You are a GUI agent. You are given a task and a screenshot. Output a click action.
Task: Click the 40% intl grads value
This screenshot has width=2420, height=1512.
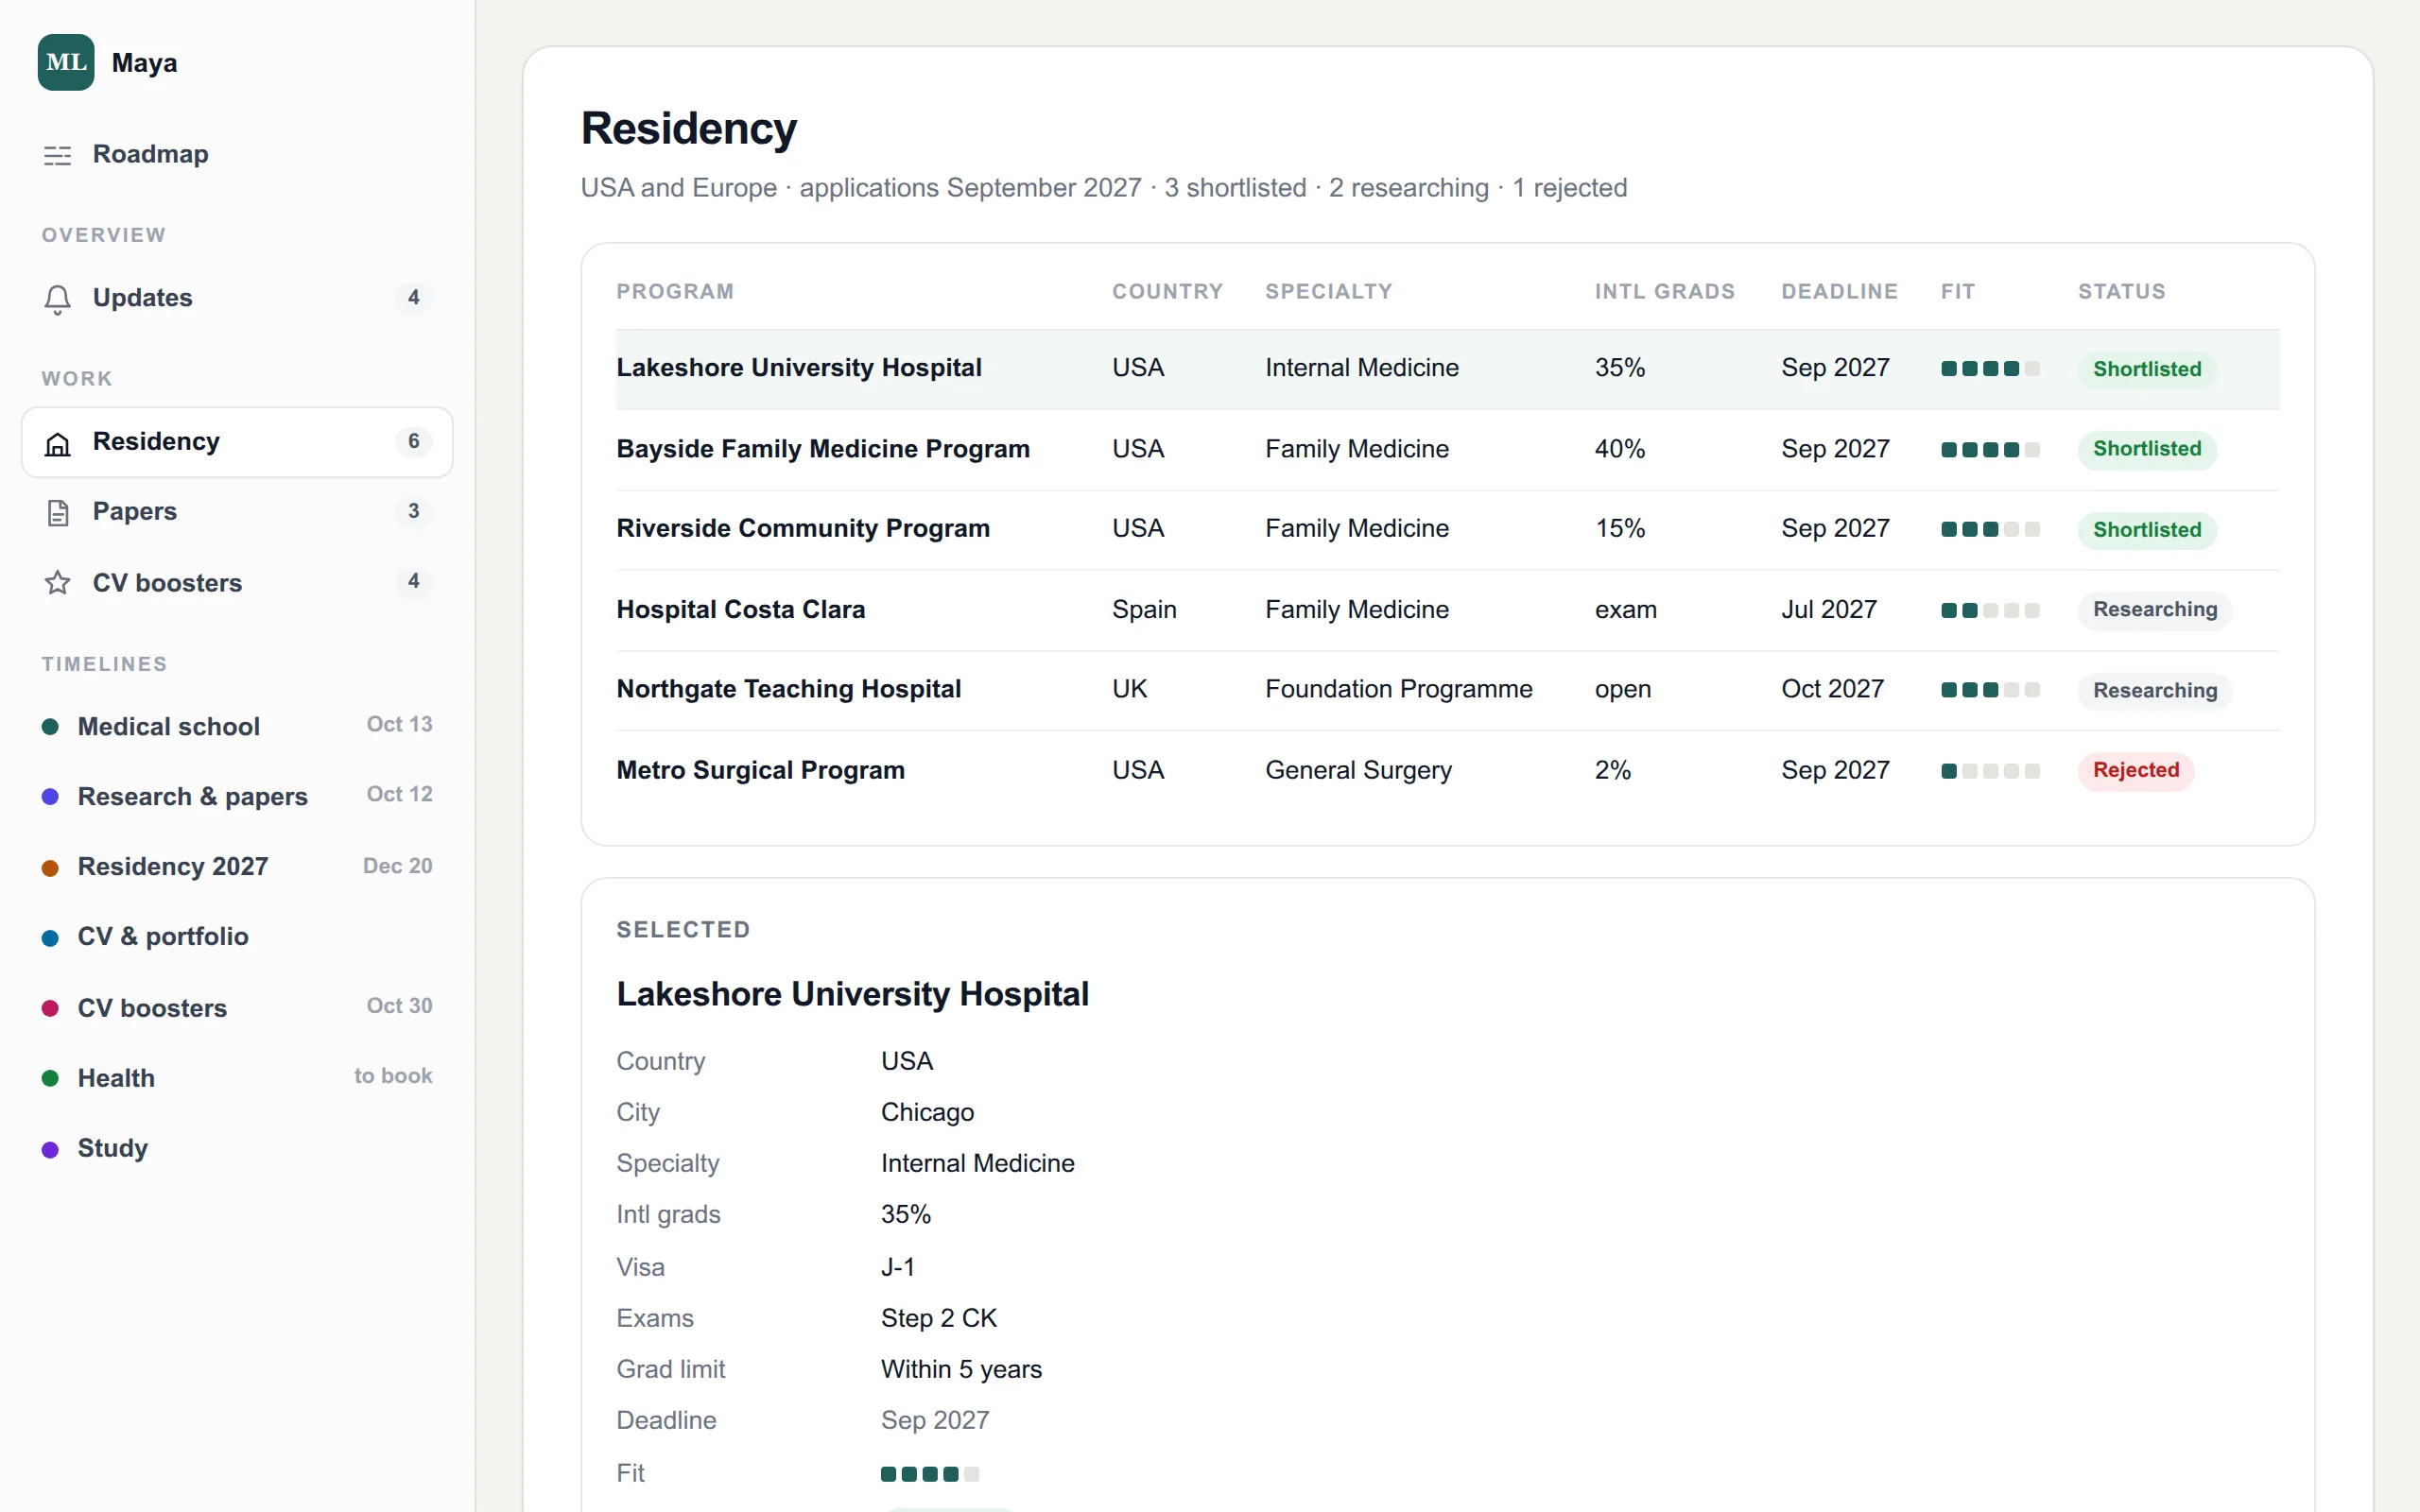tap(1620, 449)
